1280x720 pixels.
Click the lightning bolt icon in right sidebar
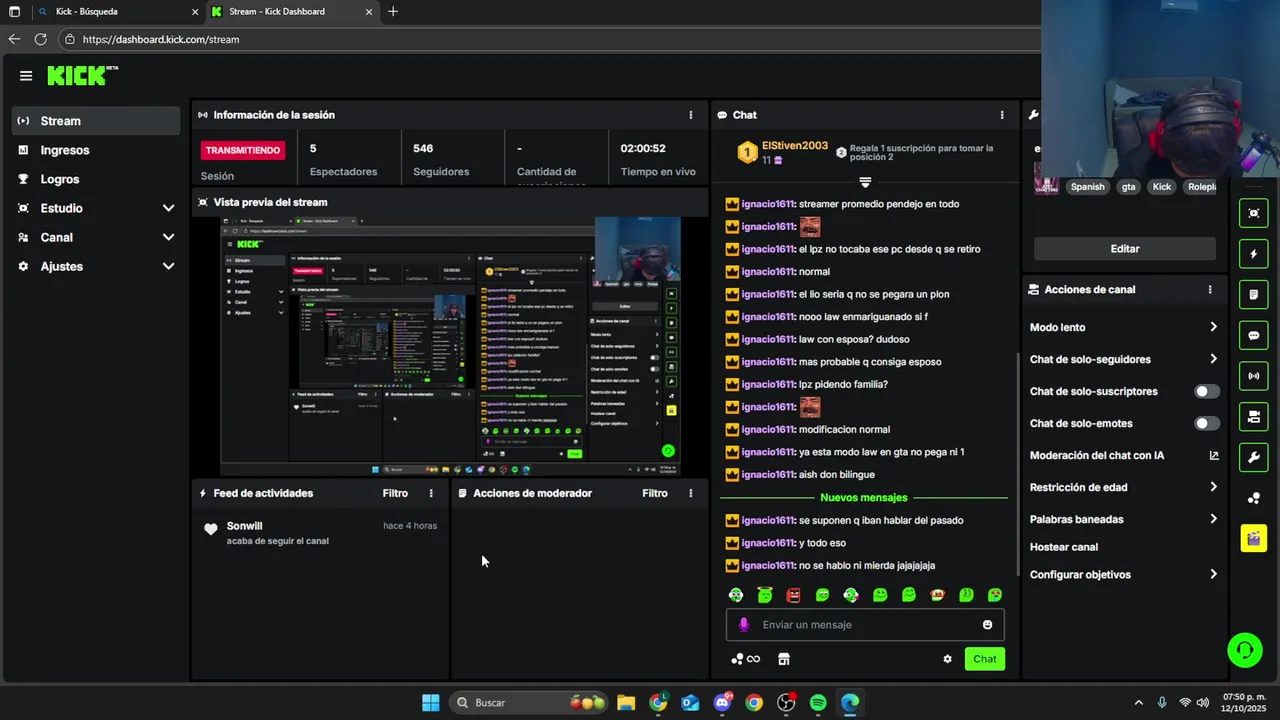1254,254
